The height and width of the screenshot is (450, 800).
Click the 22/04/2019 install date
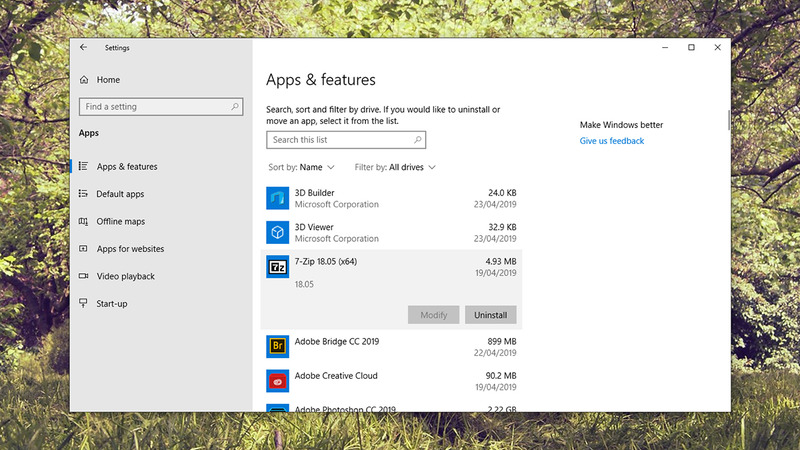[x=495, y=353]
